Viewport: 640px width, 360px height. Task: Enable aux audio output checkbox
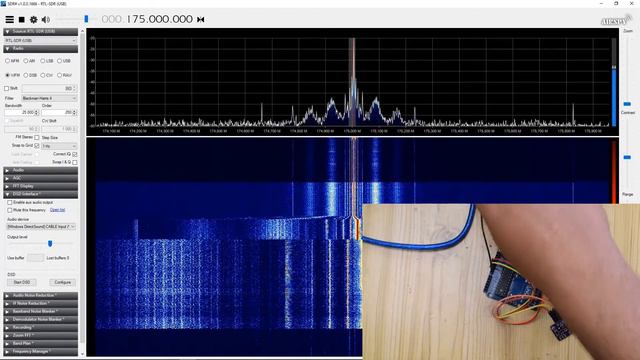pos(9,202)
